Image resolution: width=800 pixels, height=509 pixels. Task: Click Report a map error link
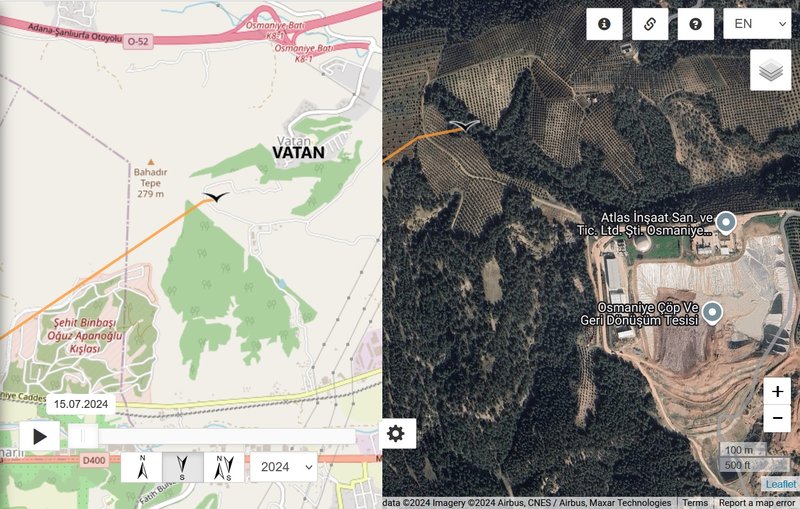757,503
